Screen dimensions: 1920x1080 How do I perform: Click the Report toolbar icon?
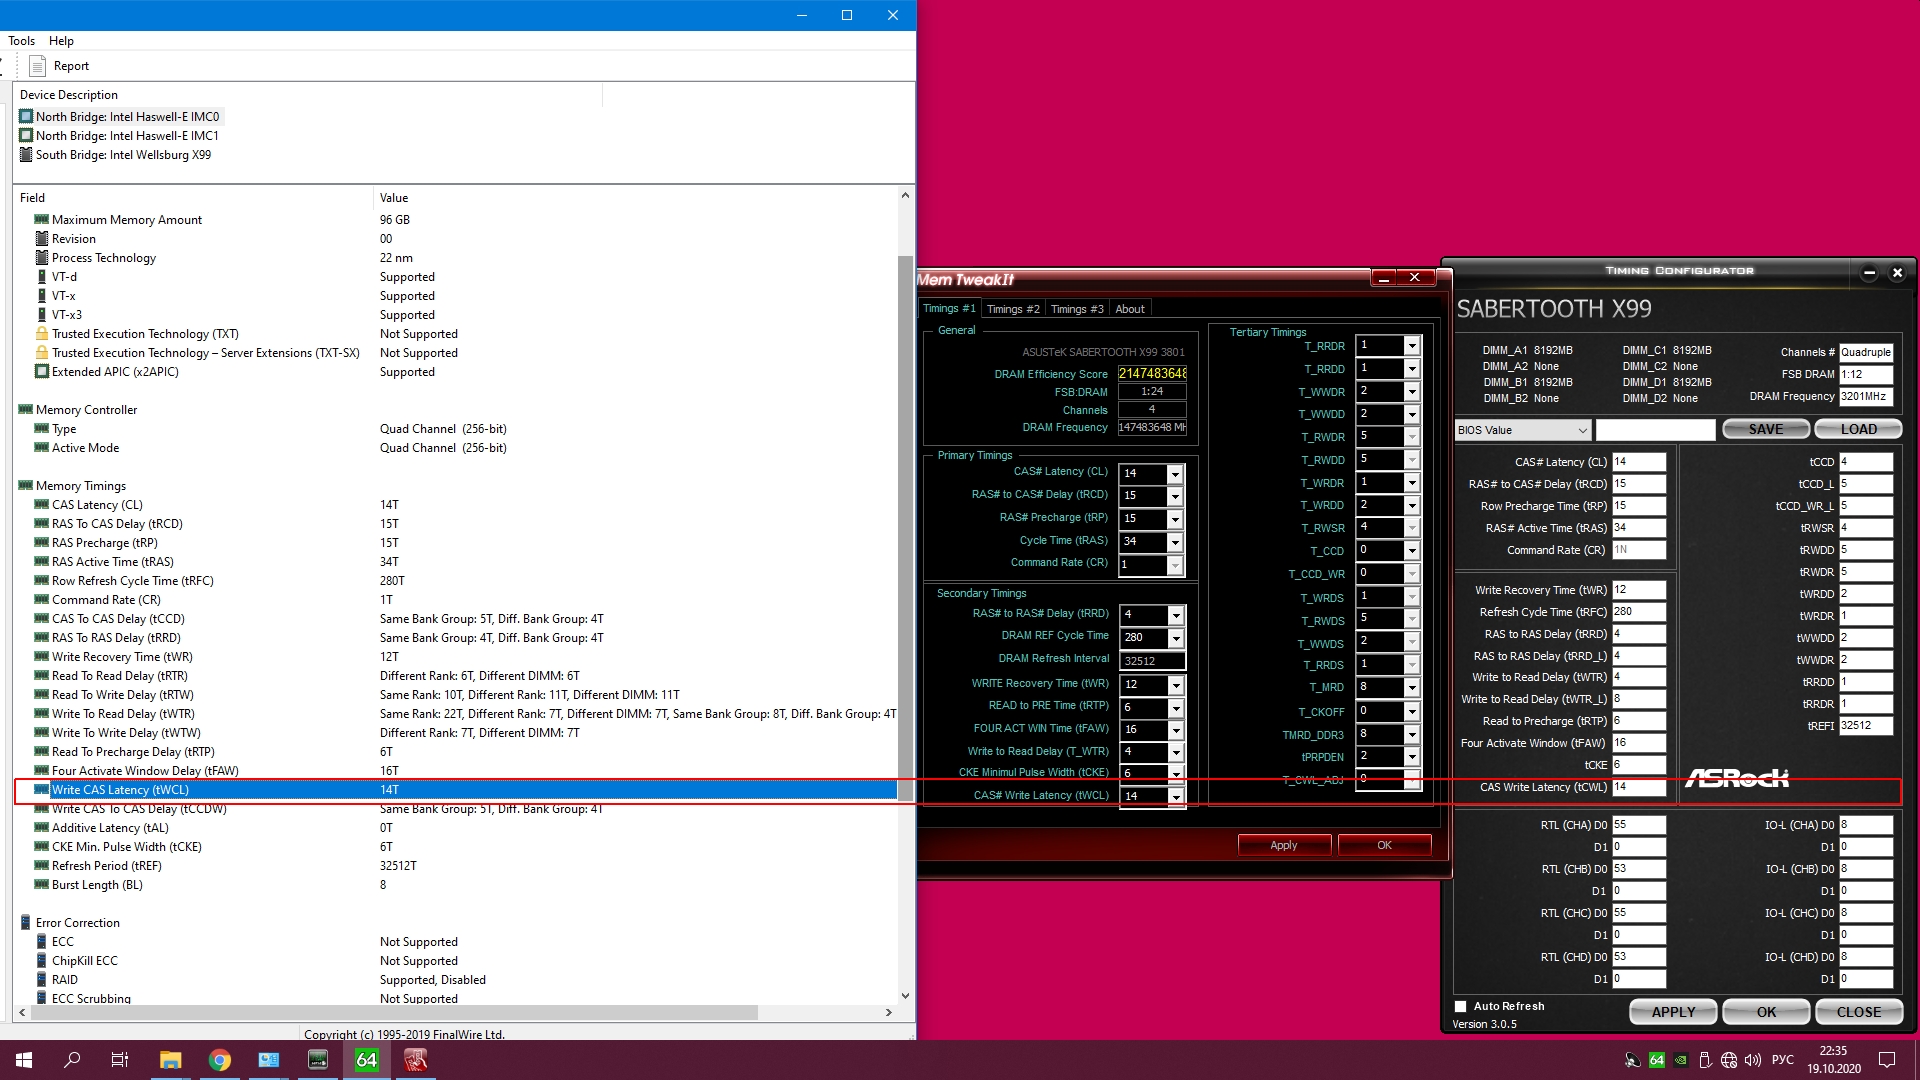[60, 66]
